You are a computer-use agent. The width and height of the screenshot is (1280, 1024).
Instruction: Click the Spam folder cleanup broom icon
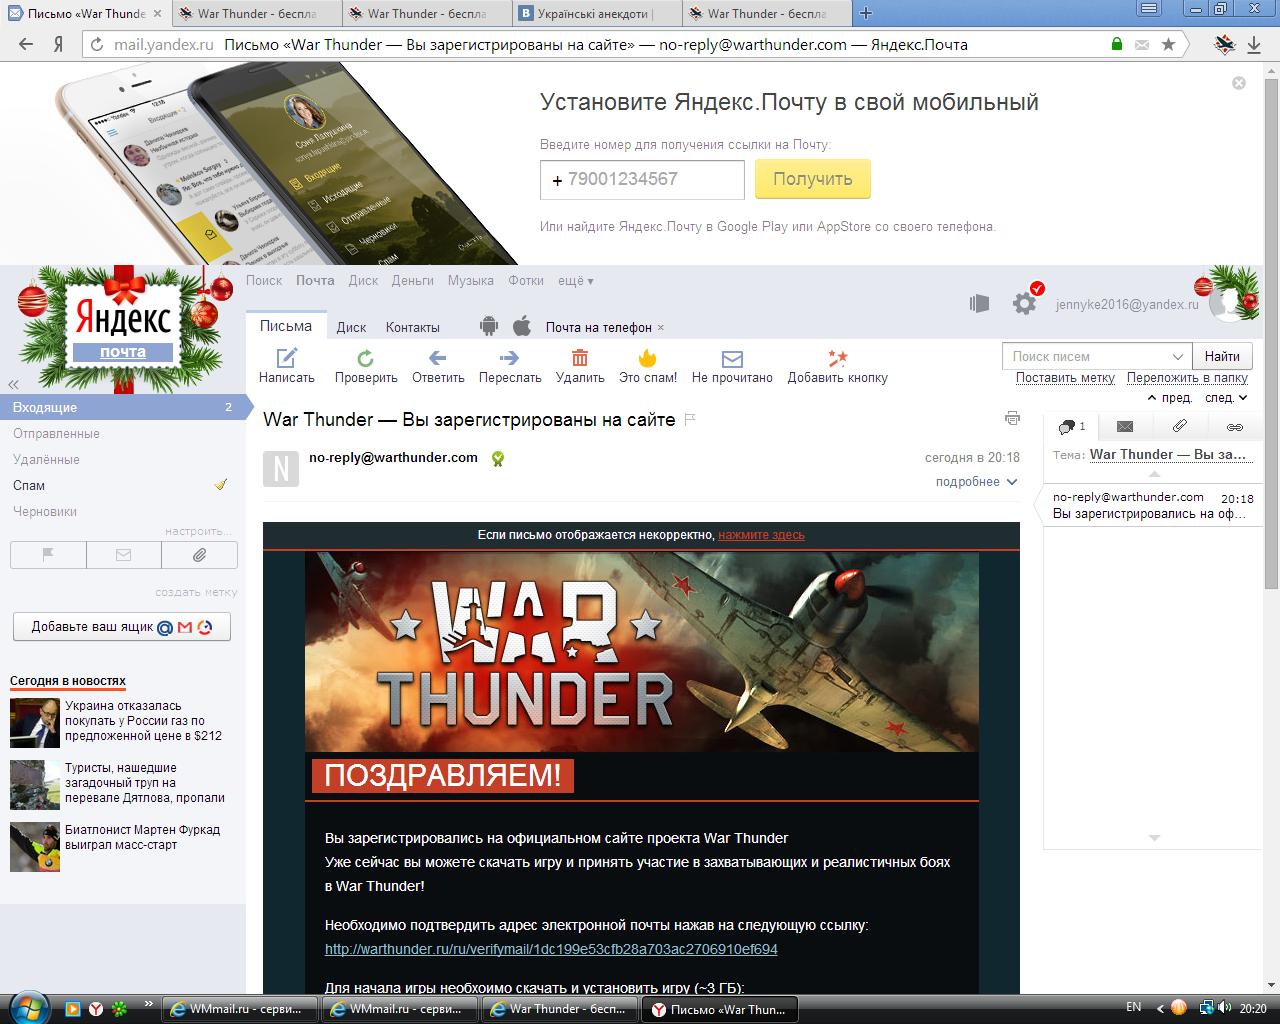point(221,485)
